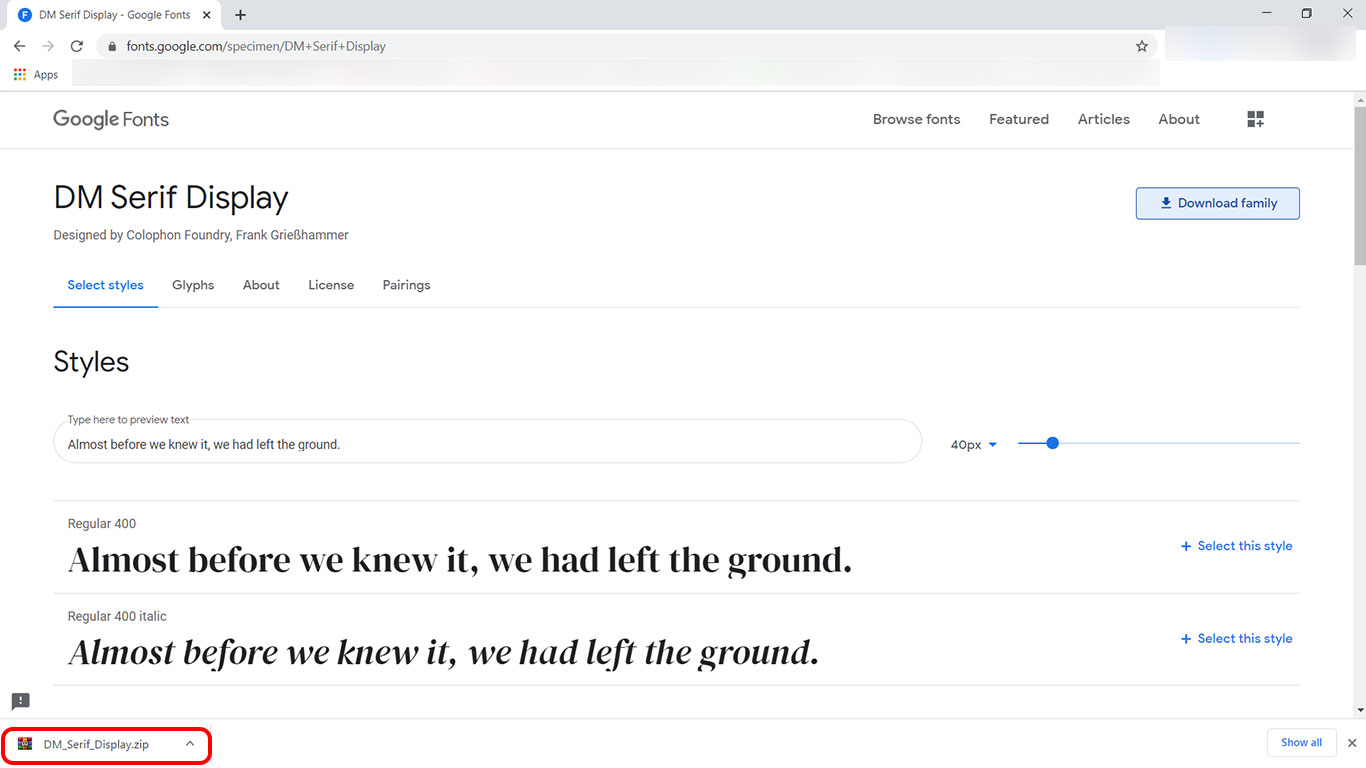1366x768 pixels.
Task: Bookmark this page with the star icon
Action: pyautogui.click(x=1142, y=46)
